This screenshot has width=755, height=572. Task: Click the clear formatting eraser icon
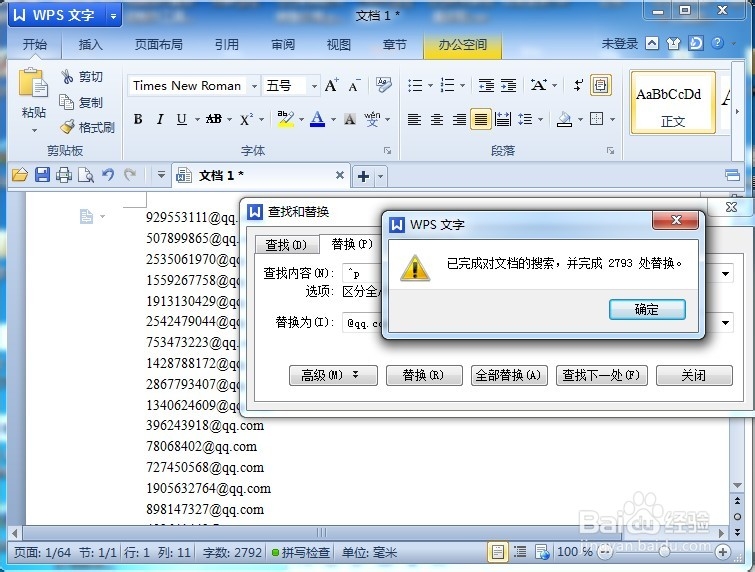coord(383,85)
